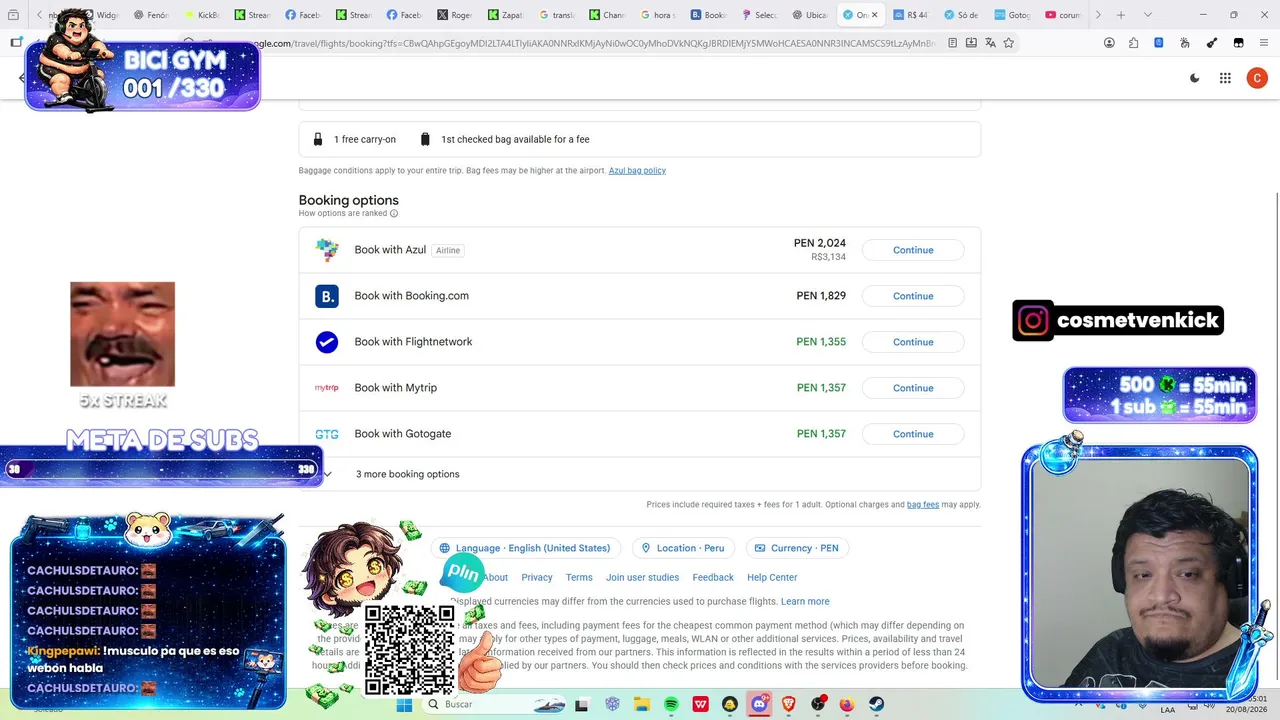Open the Location · Peru selector

point(683,548)
